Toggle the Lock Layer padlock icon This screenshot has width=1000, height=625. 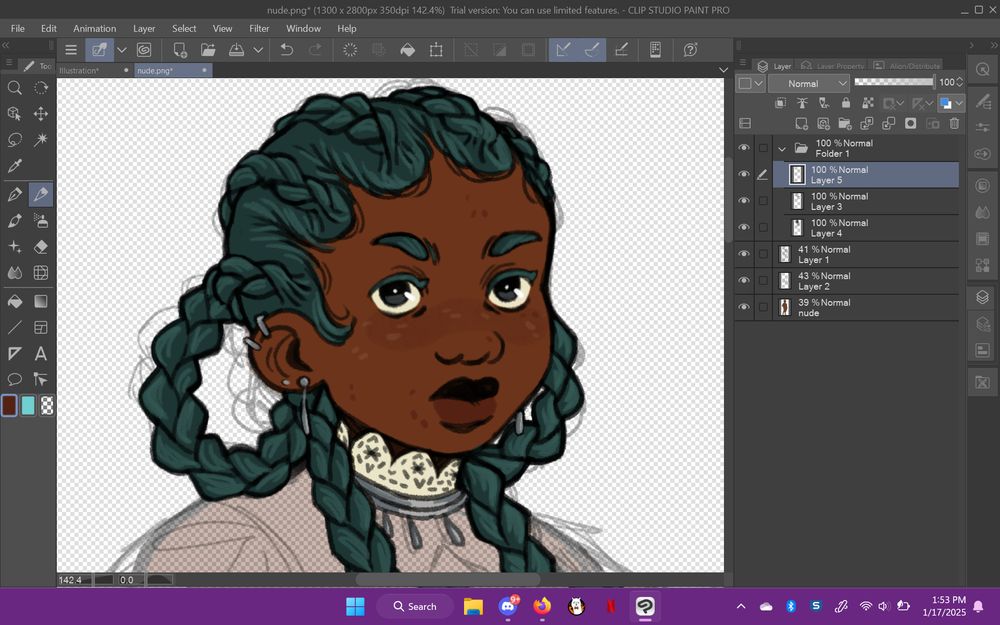846,103
